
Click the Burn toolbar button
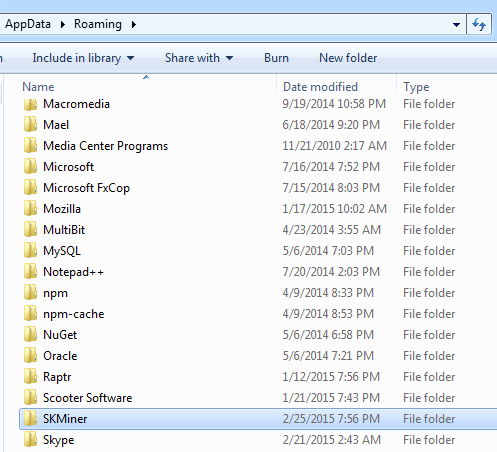click(276, 58)
